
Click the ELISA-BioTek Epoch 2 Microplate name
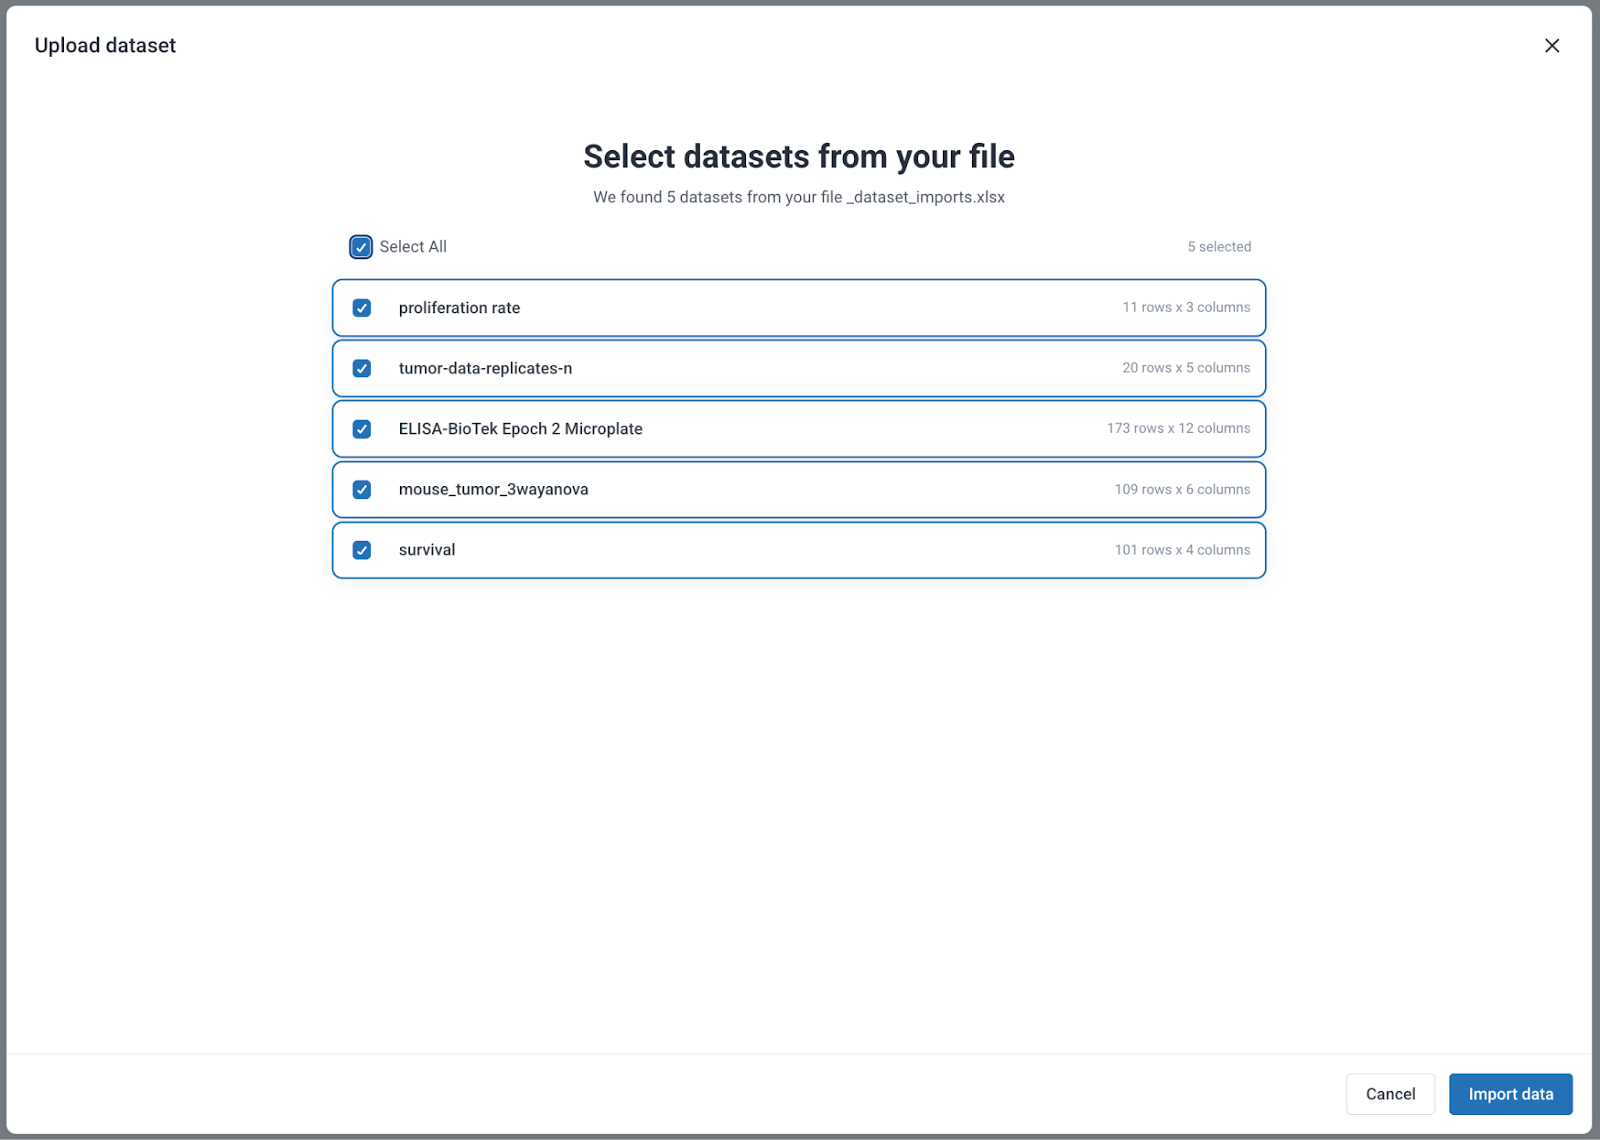(520, 429)
